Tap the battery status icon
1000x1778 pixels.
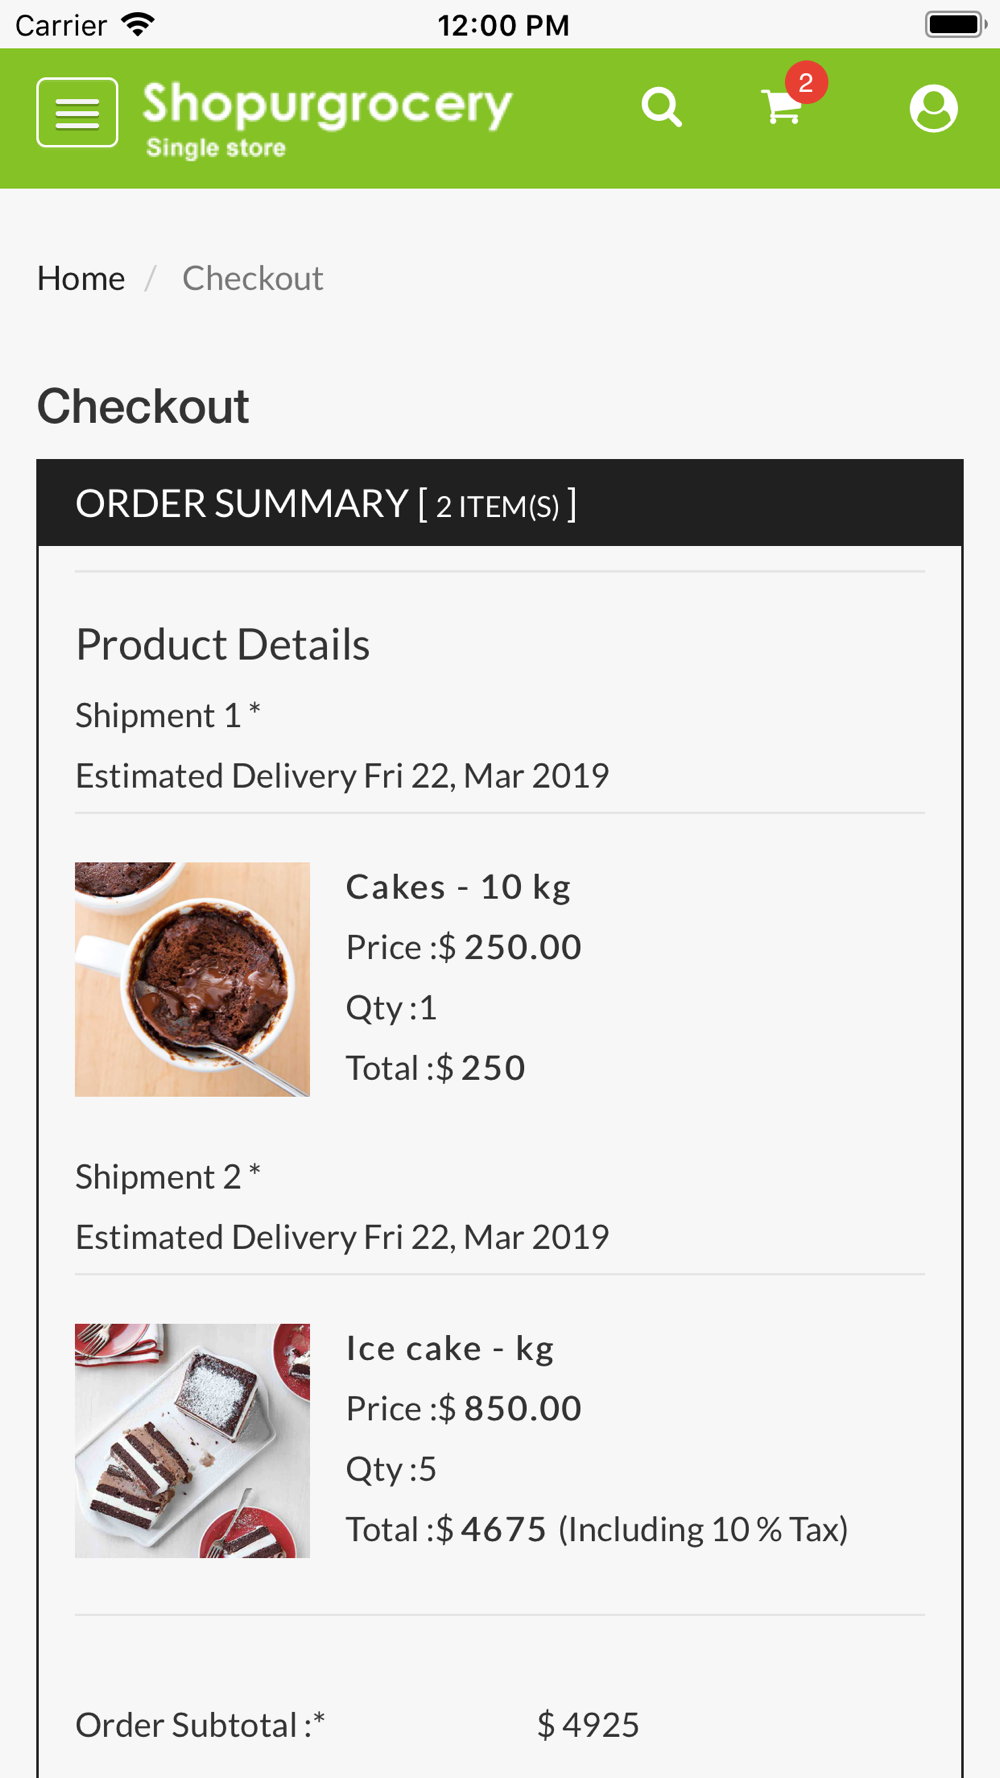click(x=954, y=24)
